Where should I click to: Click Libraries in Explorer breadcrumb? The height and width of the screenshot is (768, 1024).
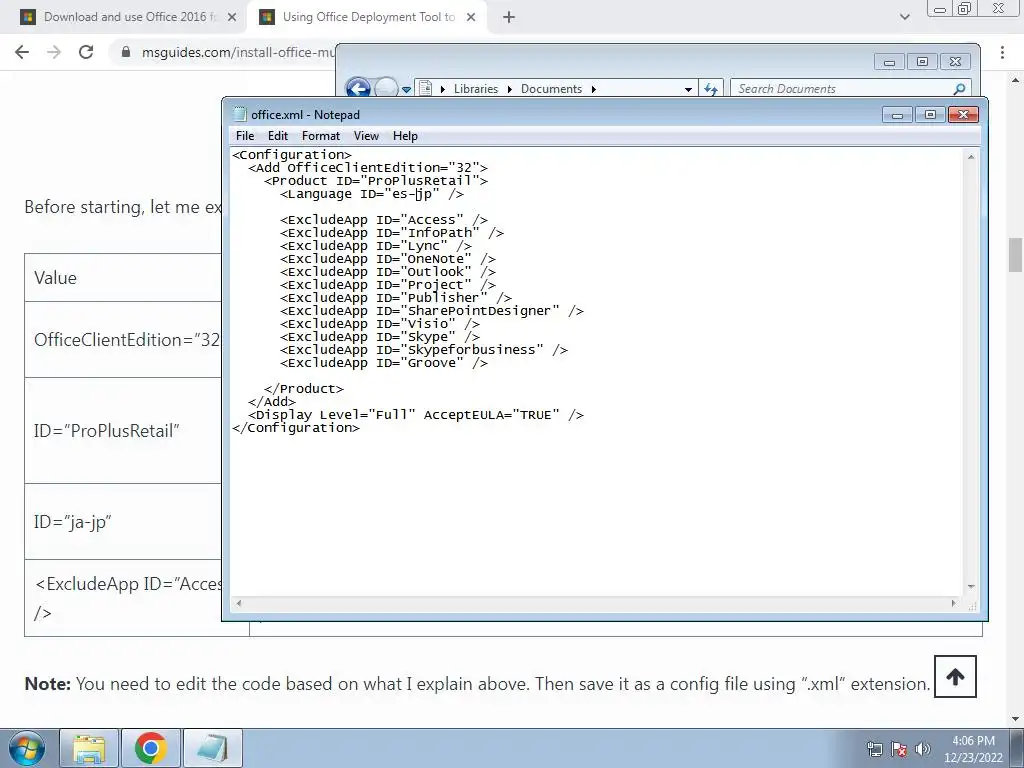(x=475, y=89)
